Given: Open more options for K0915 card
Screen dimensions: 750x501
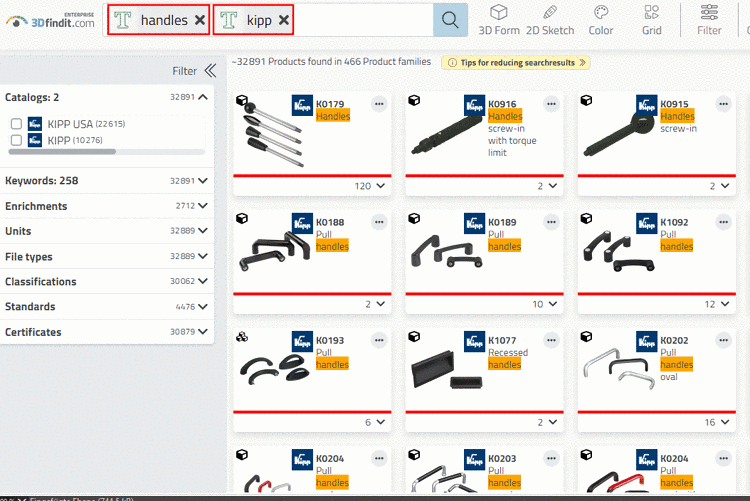Looking at the screenshot, I should point(724,104).
